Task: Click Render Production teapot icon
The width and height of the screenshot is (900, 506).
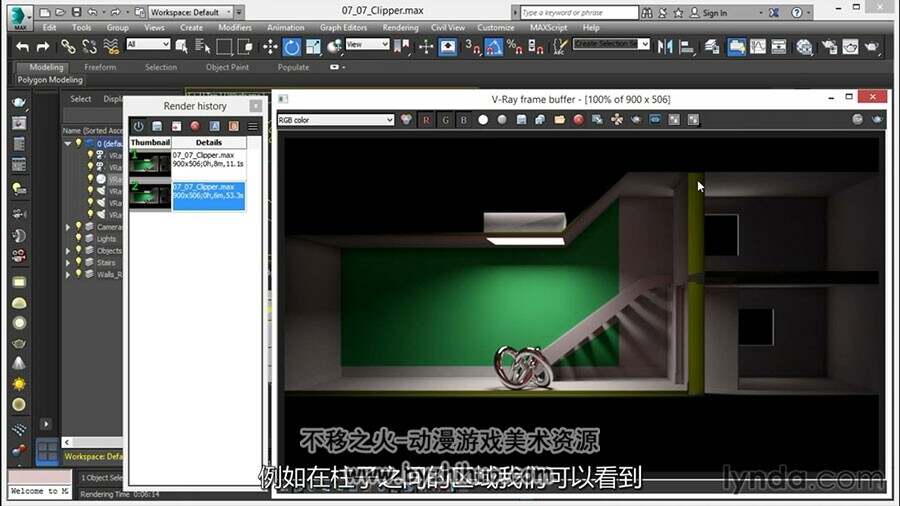Action: [872, 46]
